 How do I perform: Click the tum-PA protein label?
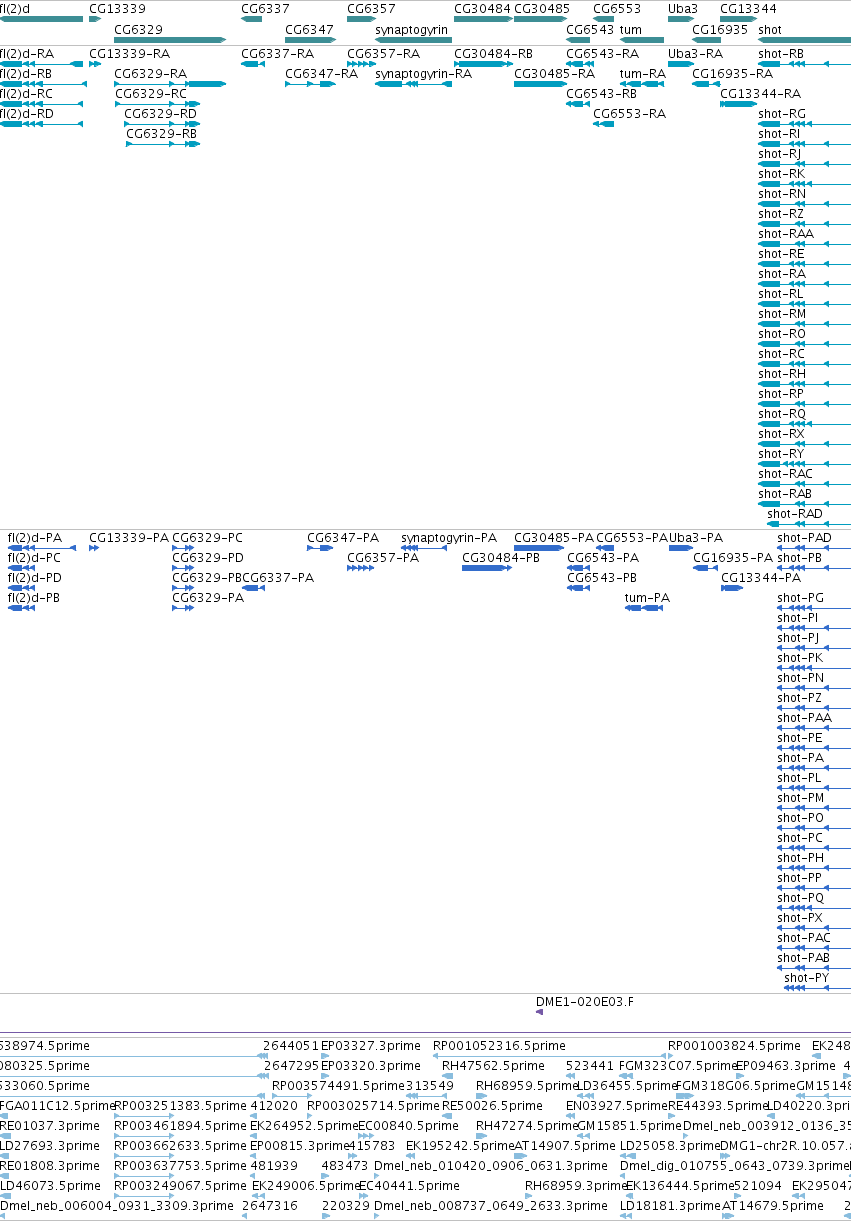point(647,597)
